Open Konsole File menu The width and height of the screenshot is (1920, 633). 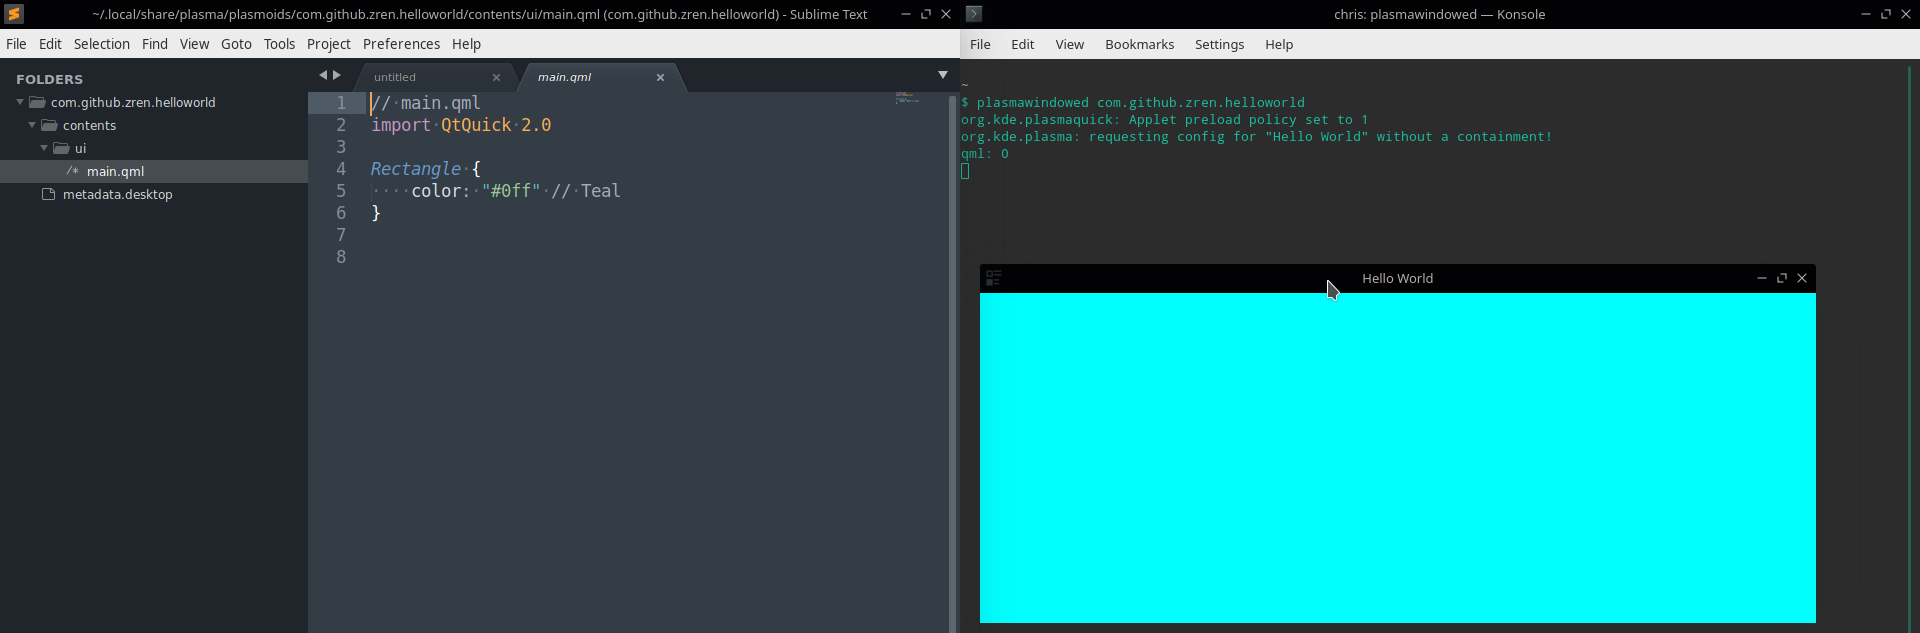980,44
